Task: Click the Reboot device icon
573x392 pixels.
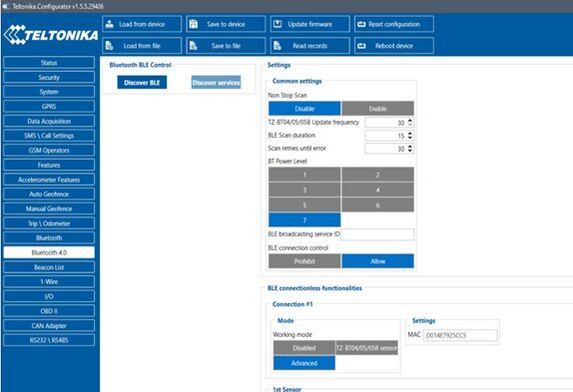Action: tap(361, 46)
